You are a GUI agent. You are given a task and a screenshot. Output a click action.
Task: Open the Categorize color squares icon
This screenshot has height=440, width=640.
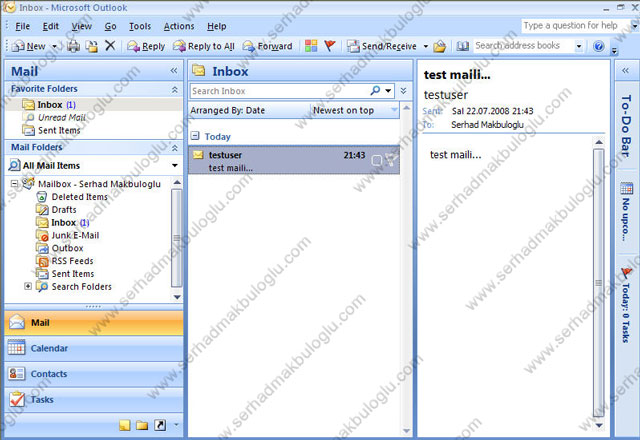point(311,46)
